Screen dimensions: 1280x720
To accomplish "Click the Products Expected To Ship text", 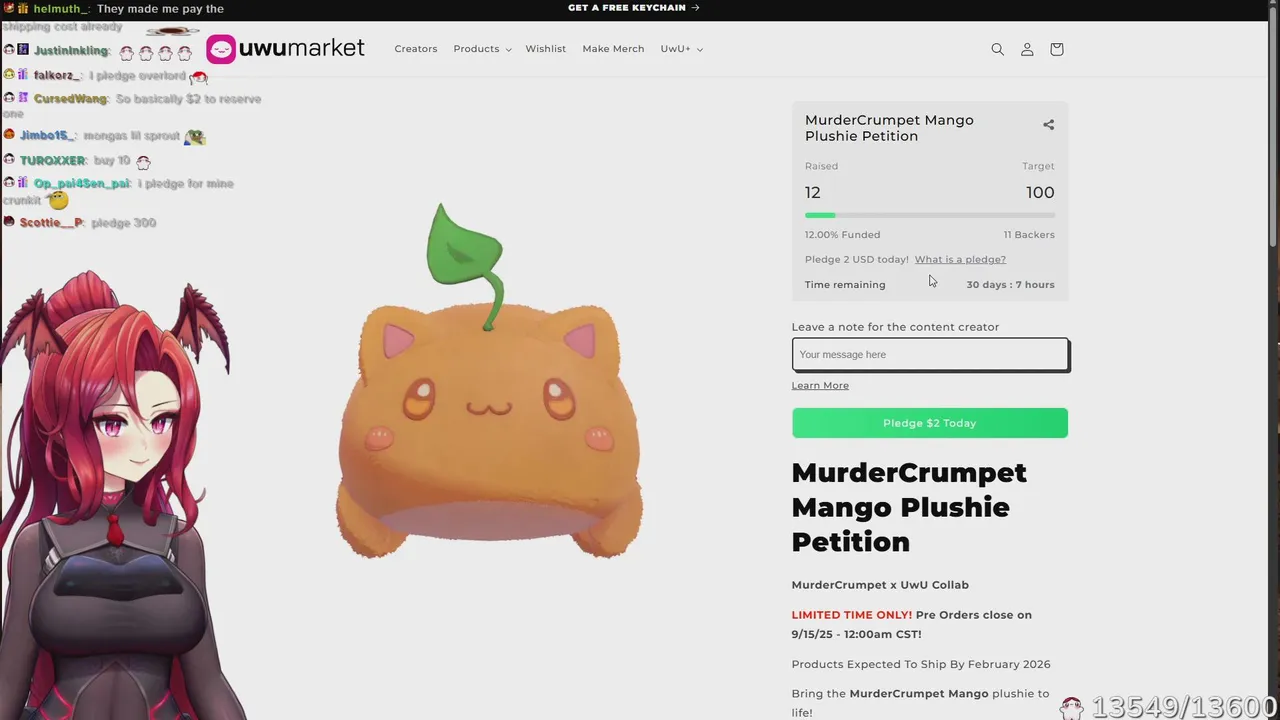I will click(x=921, y=664).
